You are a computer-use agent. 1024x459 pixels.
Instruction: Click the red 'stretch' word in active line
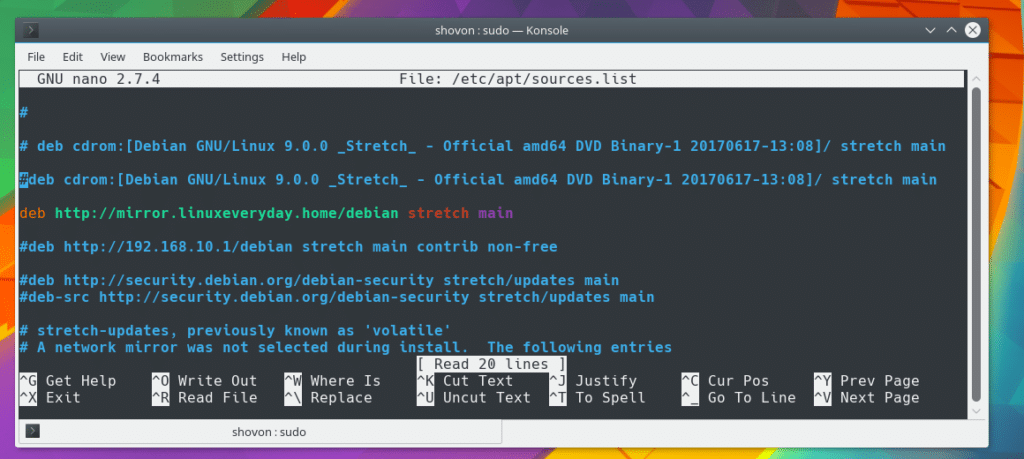(x=438, y=213)
